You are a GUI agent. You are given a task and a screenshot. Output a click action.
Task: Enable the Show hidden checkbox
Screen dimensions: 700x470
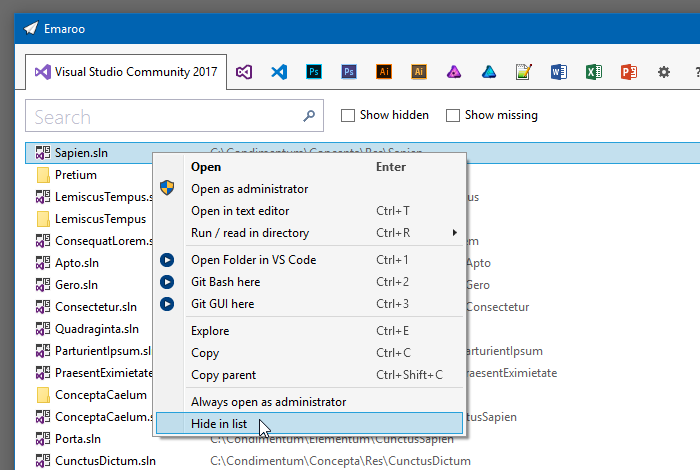(348, 115)
